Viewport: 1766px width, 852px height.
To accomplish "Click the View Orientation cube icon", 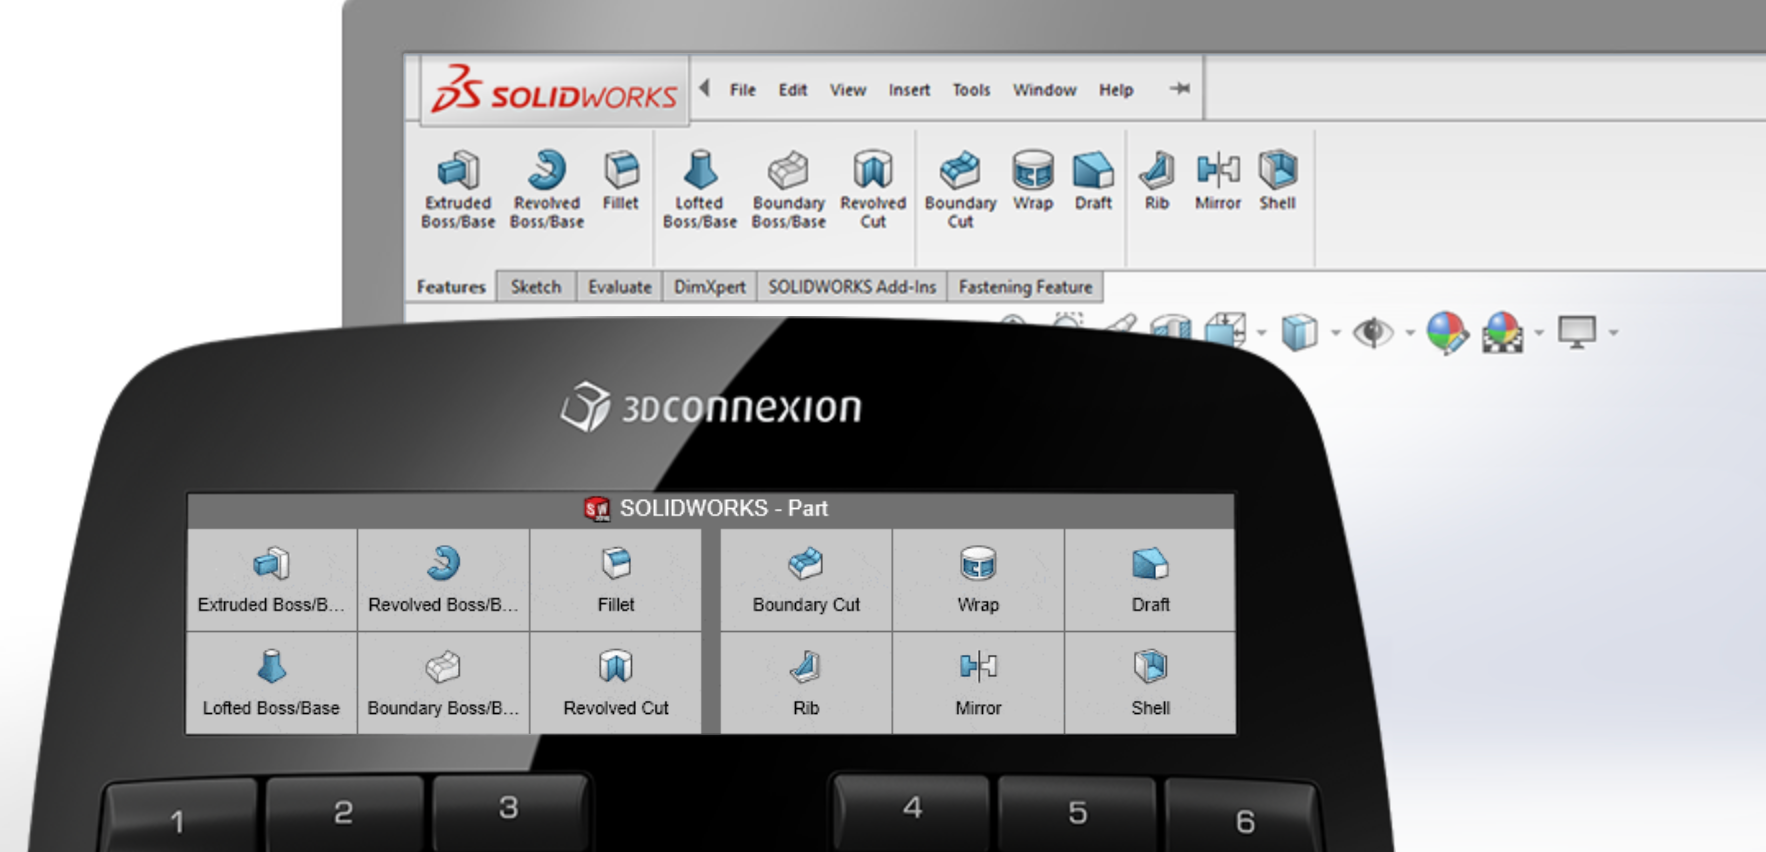I will [x=1225, y=331].
